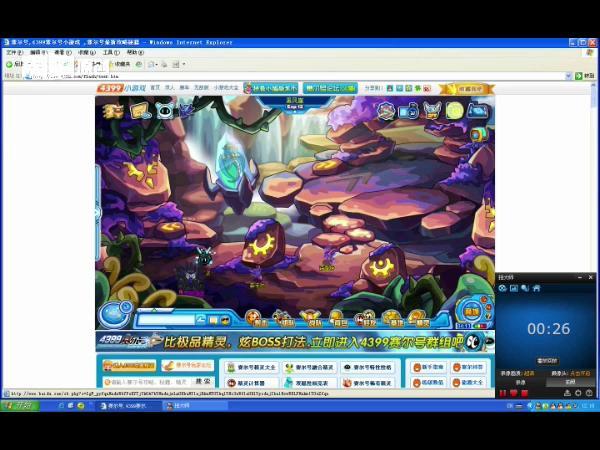
Task: Click the magnifier icon in recorder toolbar
Action: 525,288
